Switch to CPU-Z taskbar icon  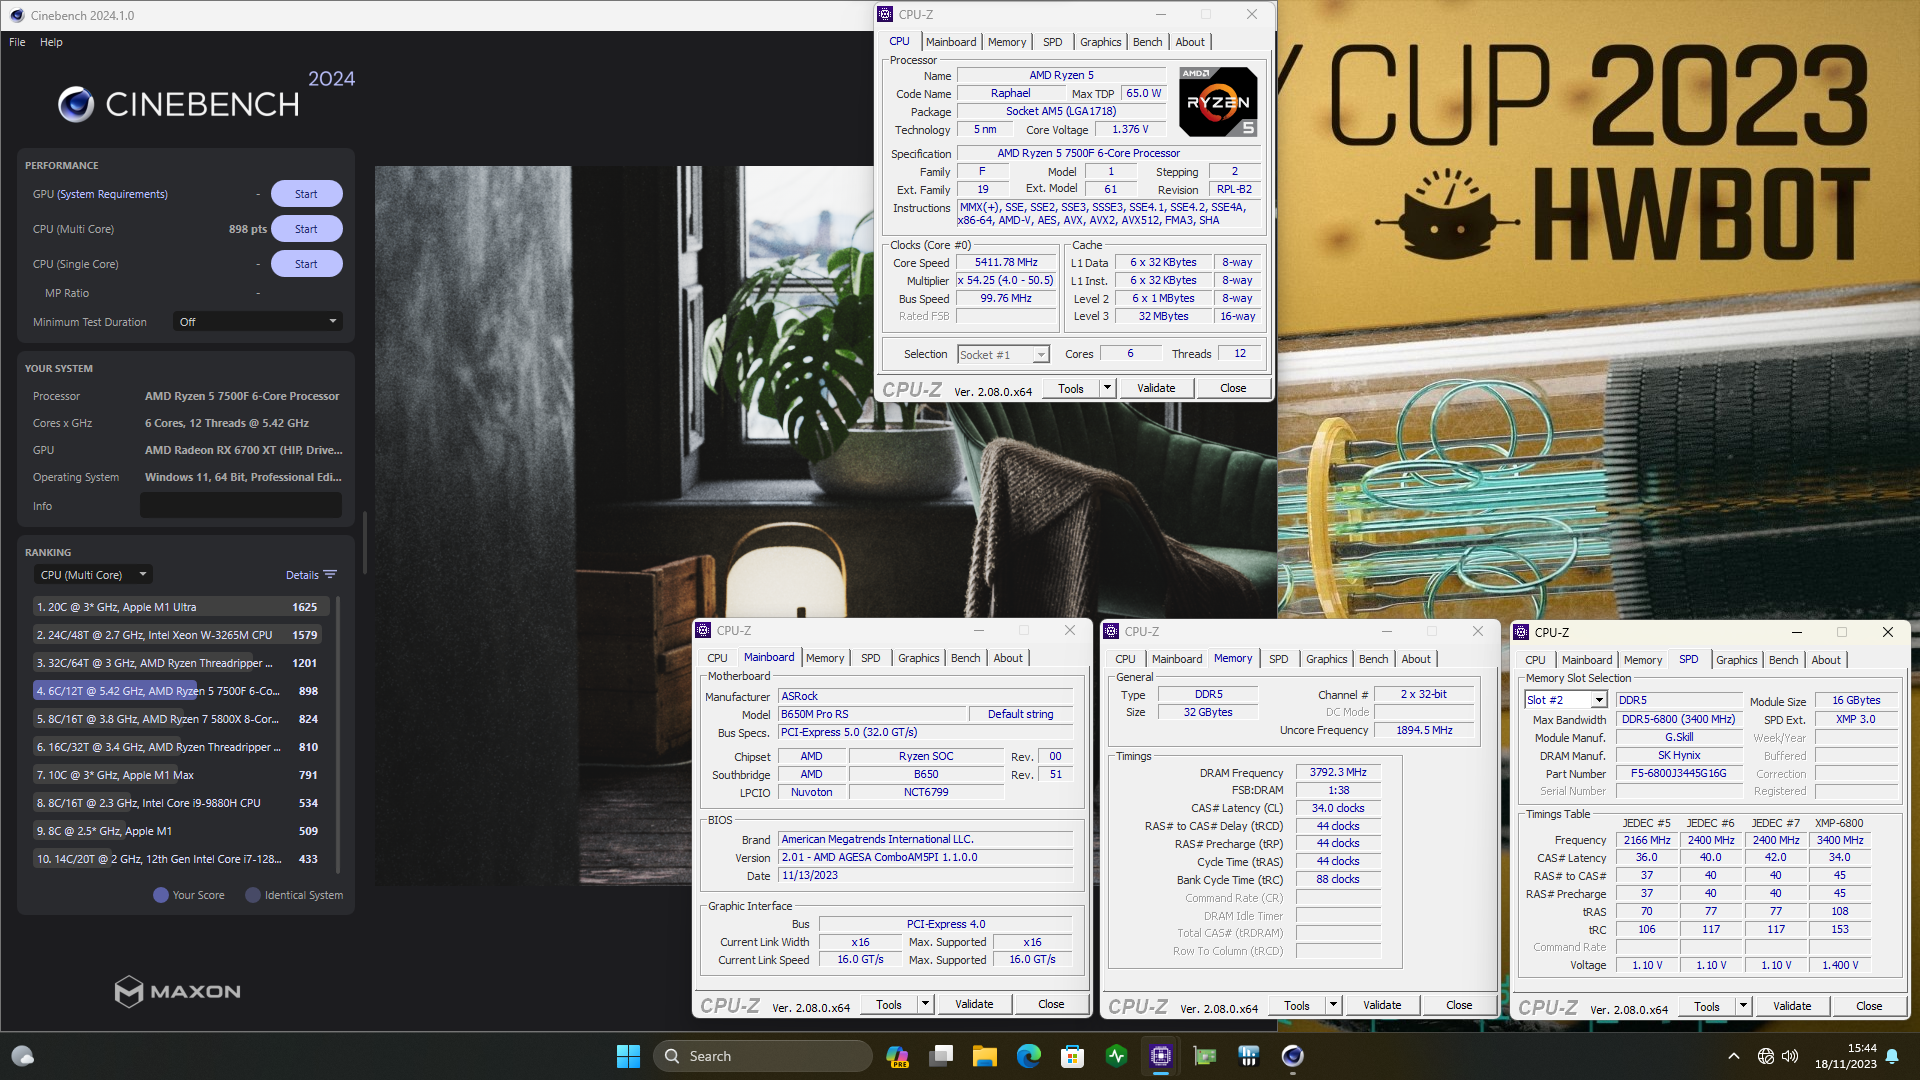click(1160, 1056)
